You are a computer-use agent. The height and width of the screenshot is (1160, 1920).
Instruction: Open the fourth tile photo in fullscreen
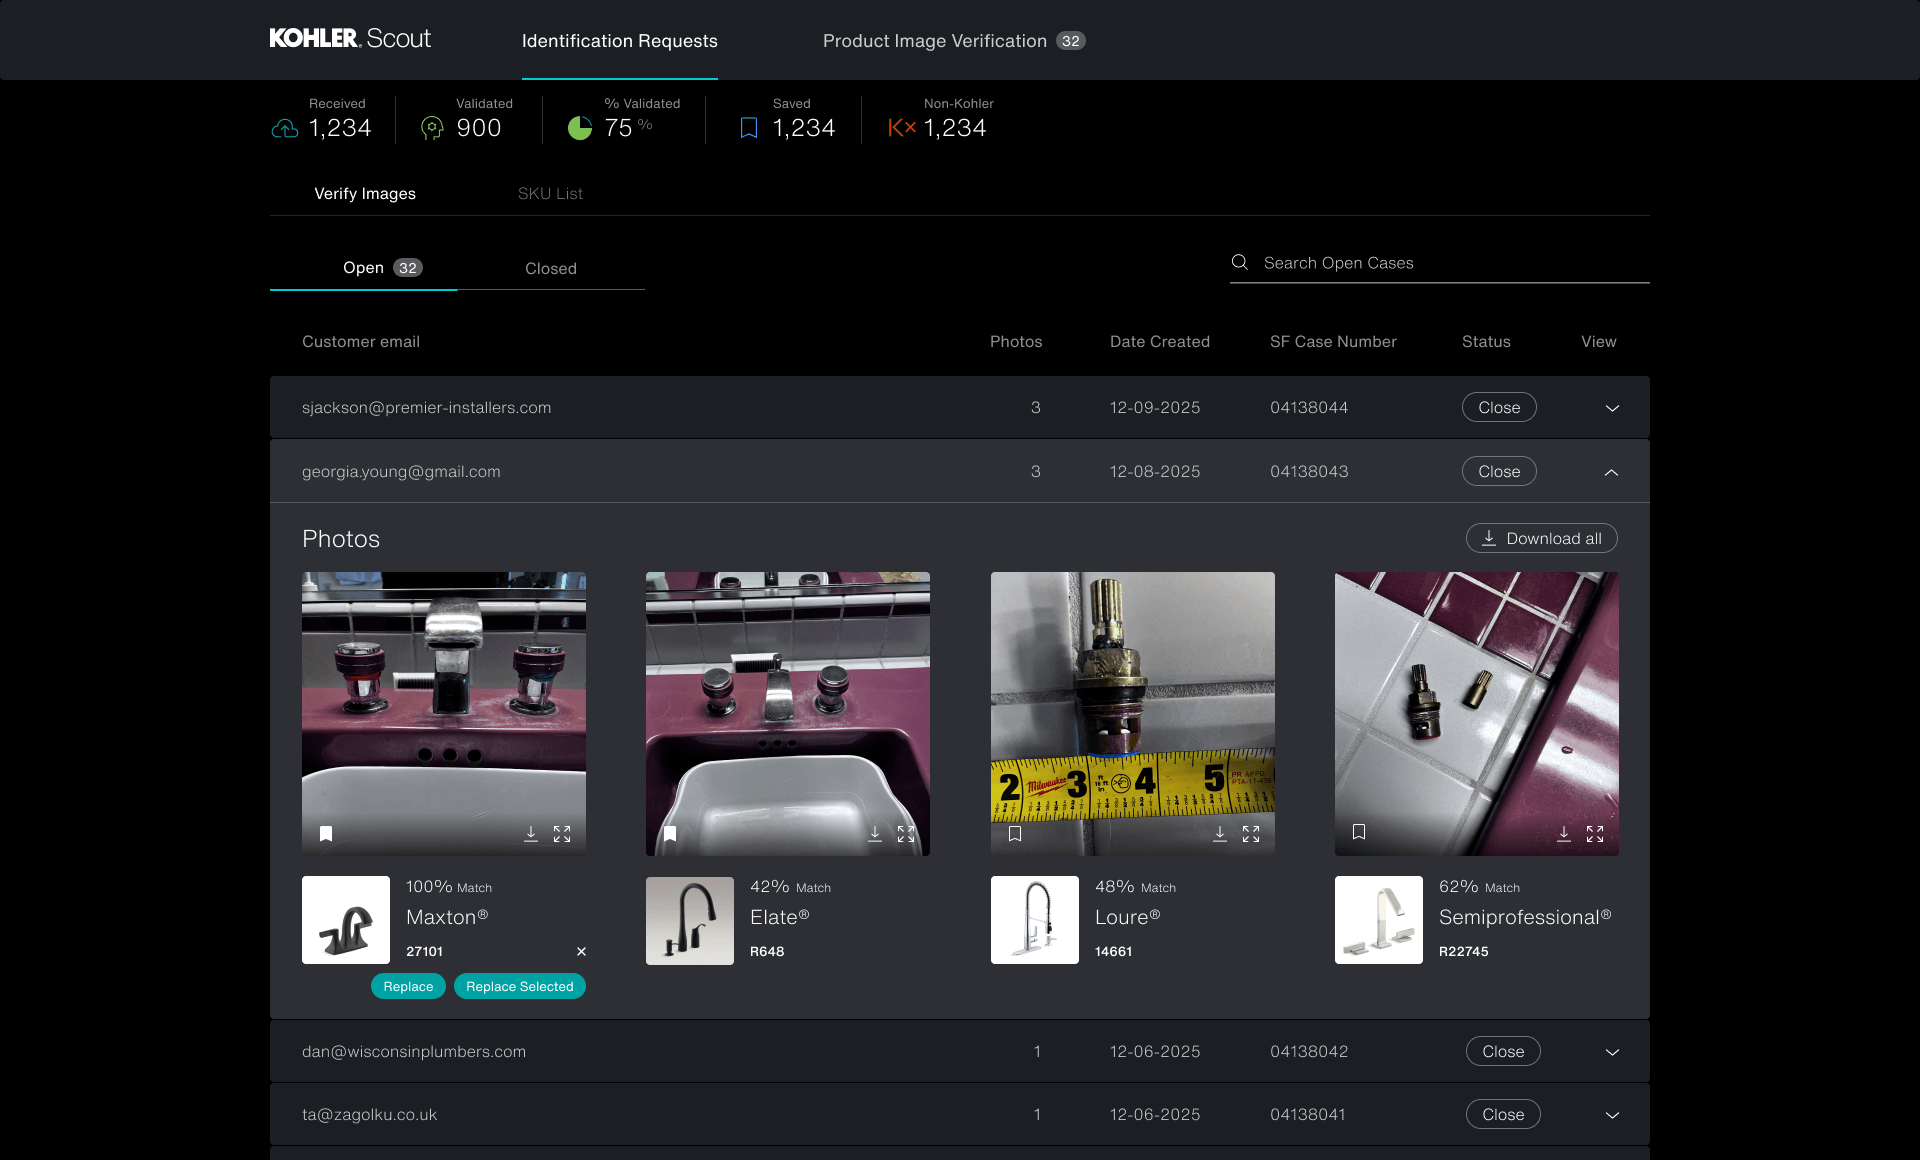coord(1595,834)
